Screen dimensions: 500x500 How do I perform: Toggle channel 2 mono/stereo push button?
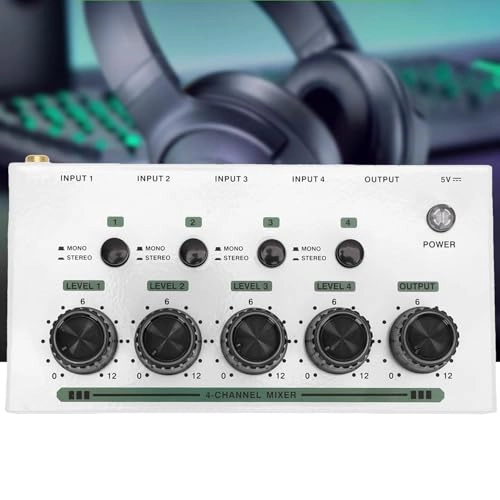pyautogui.click(x=193, y=253)
